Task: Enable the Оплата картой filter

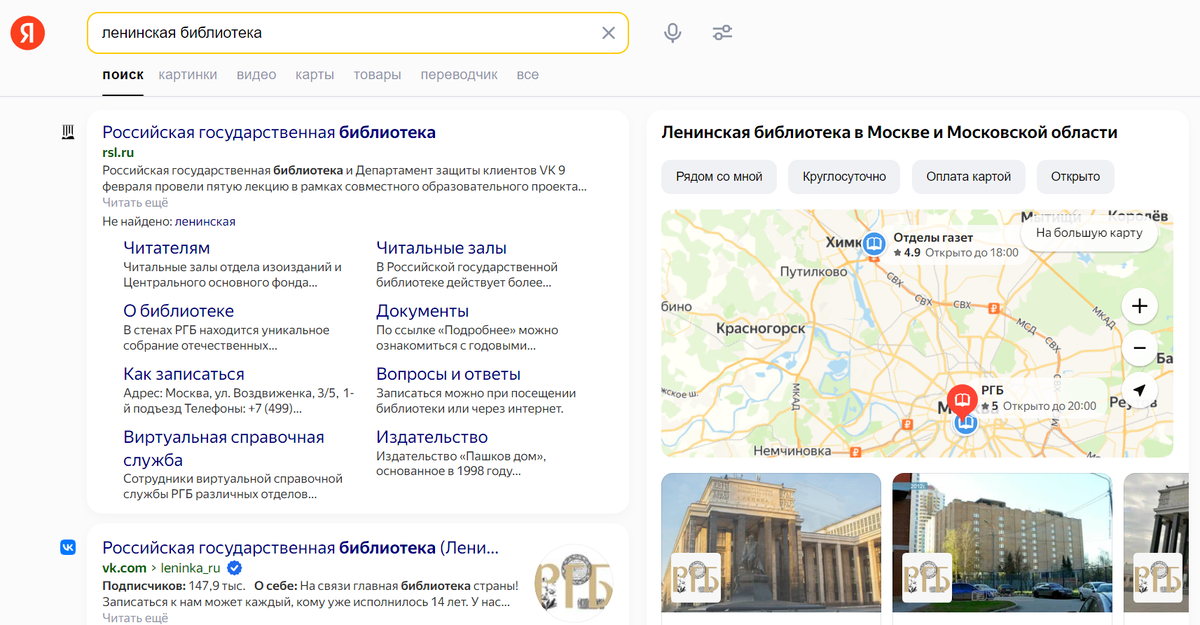Action: pyautogui.click(x=968, y=176)
